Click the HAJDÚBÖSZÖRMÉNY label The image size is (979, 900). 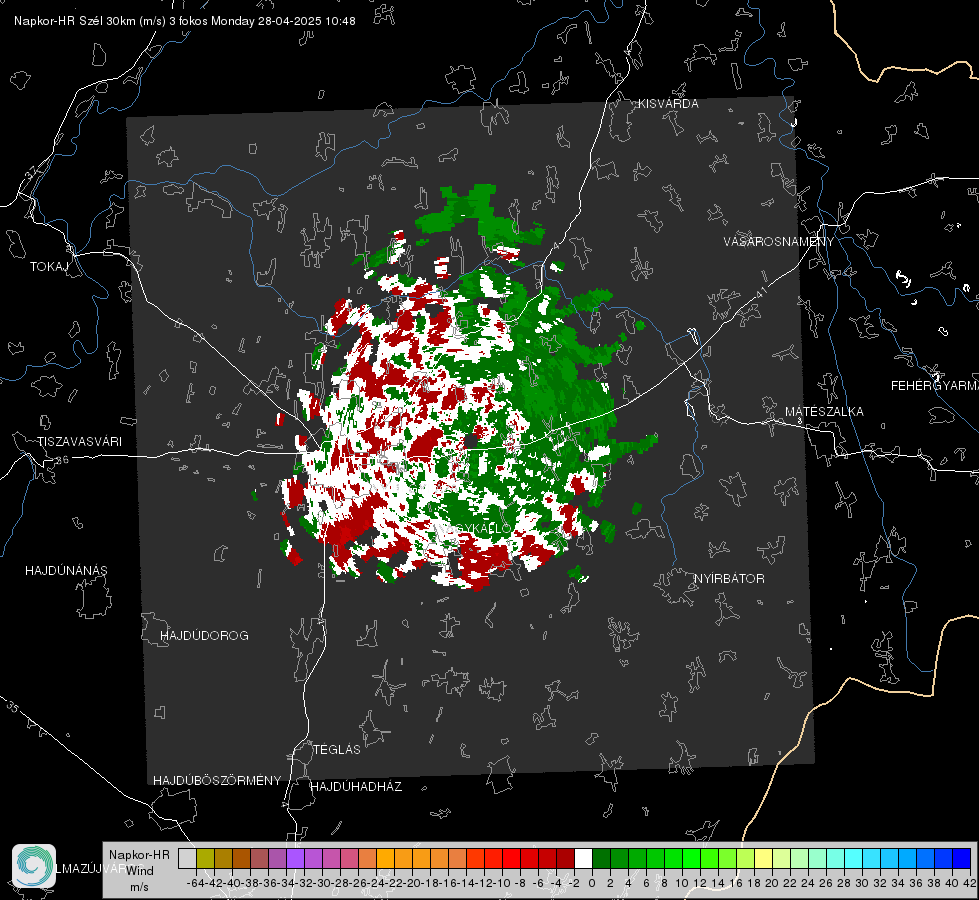click(217, 780)
